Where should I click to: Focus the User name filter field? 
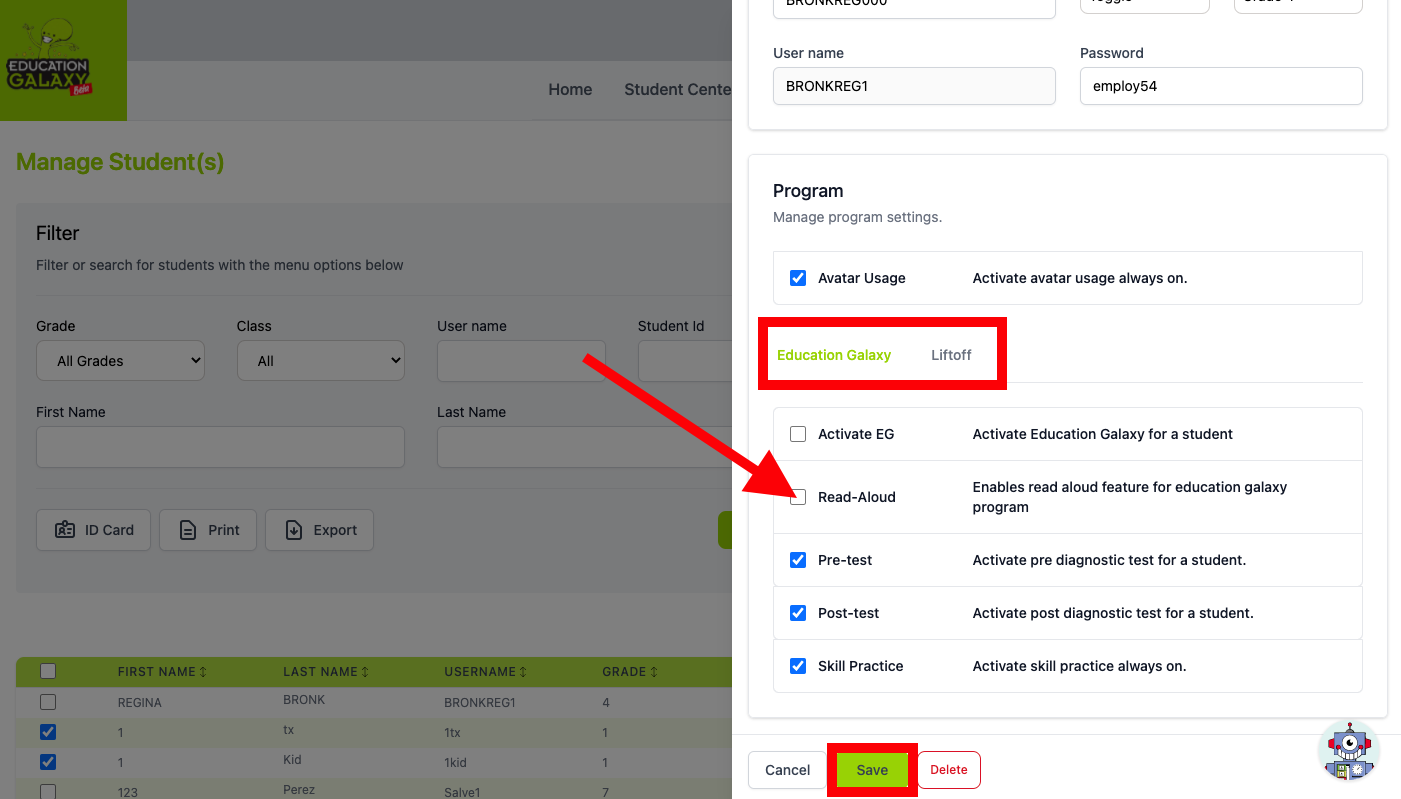521,361
